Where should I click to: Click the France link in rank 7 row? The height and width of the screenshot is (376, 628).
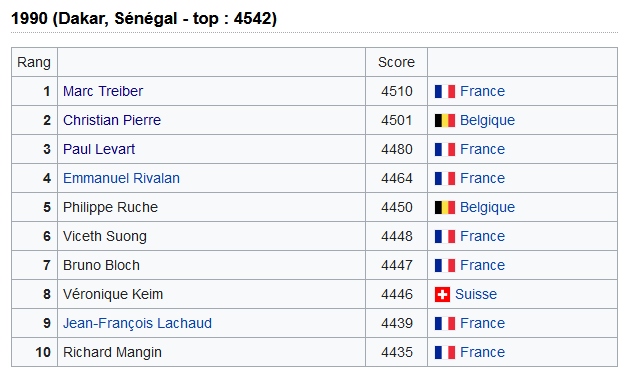click(x=482, y=265)
